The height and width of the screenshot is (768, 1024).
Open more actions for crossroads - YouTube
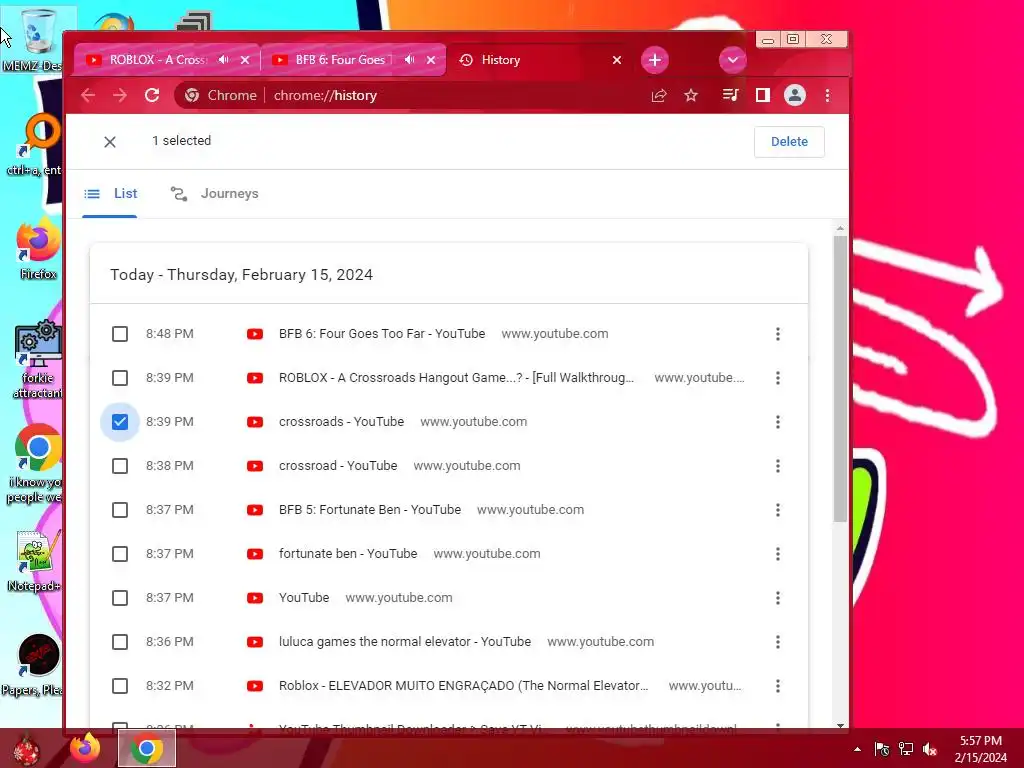tap(778, 422)
